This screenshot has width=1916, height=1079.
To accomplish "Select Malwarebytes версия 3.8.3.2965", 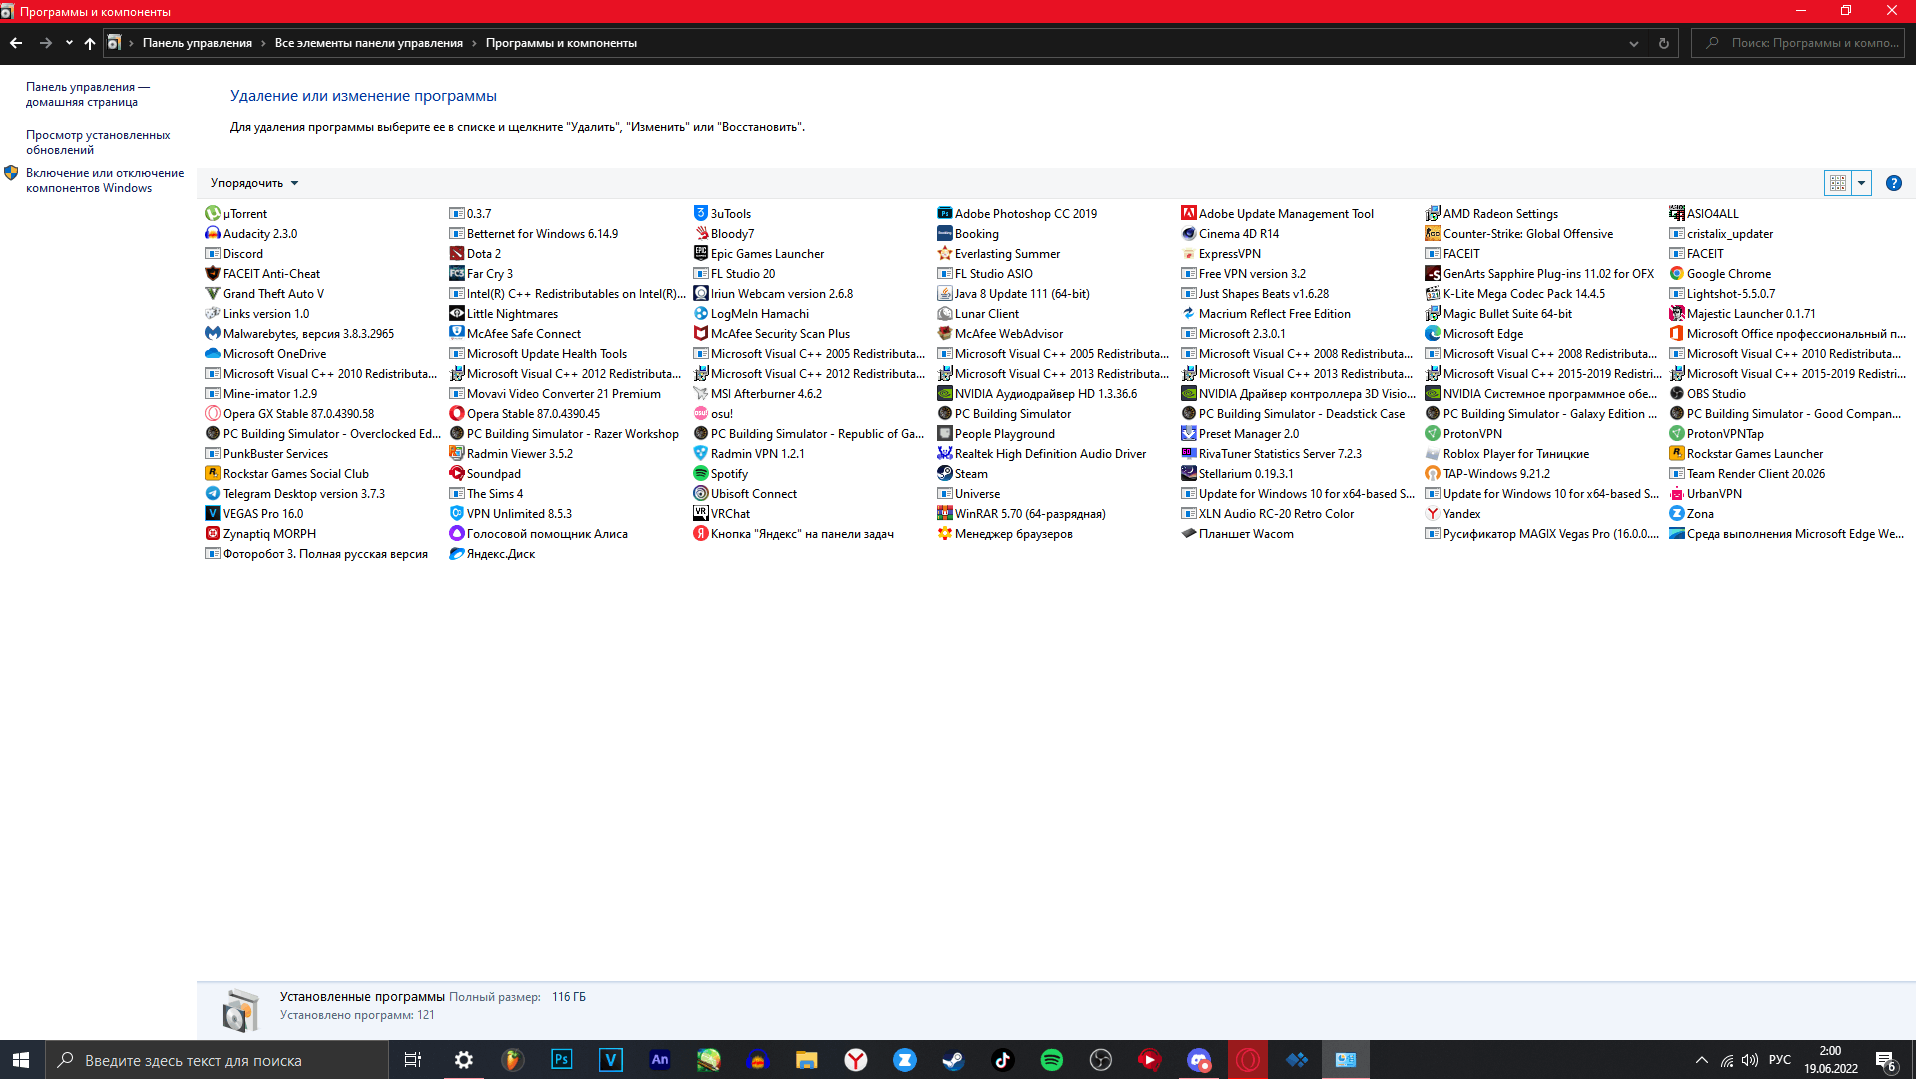I will (300, 333).
